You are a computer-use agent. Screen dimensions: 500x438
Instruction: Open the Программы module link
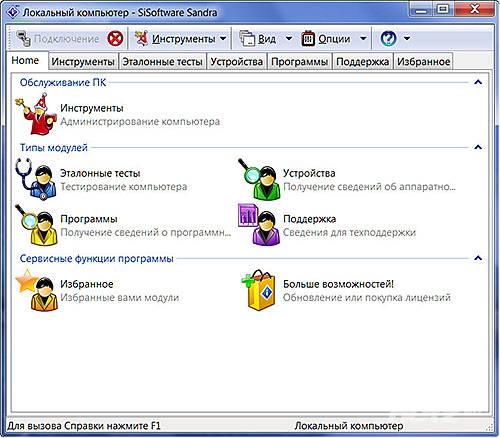tap(89, 219)
